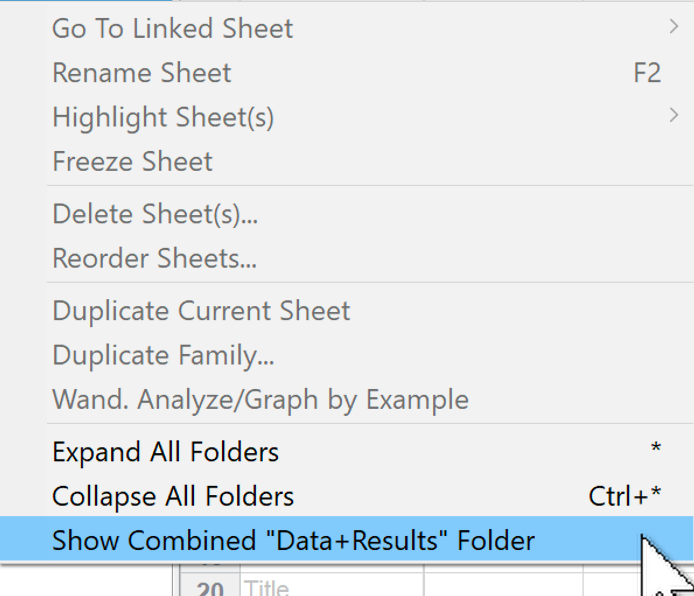The image size is (694, 596).
Task: Choose the Duplicate Family... entry
Action: click(163, 355)
